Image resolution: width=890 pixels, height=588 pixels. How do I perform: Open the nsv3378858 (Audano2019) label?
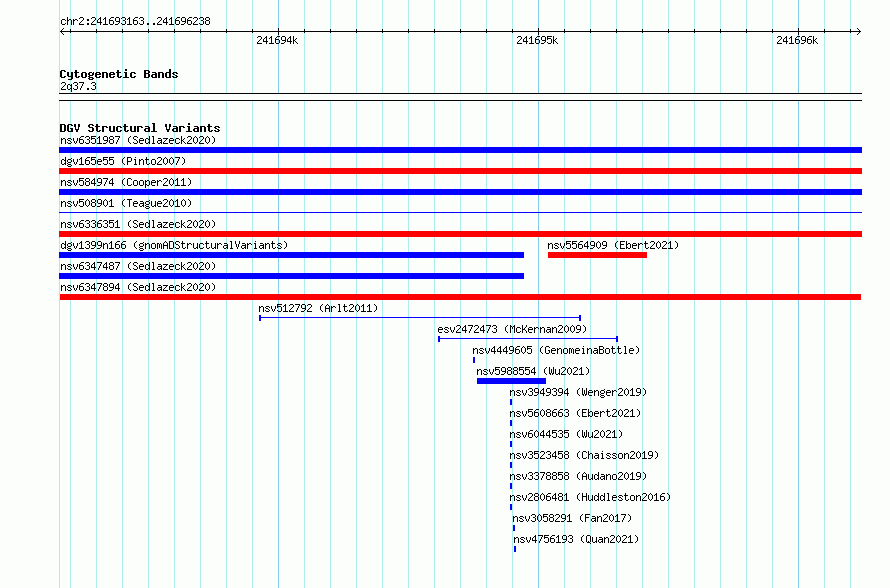point(578,476)
